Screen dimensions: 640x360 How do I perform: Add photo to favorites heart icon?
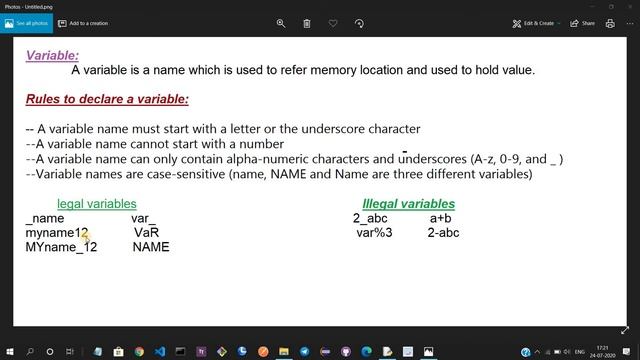333,23
